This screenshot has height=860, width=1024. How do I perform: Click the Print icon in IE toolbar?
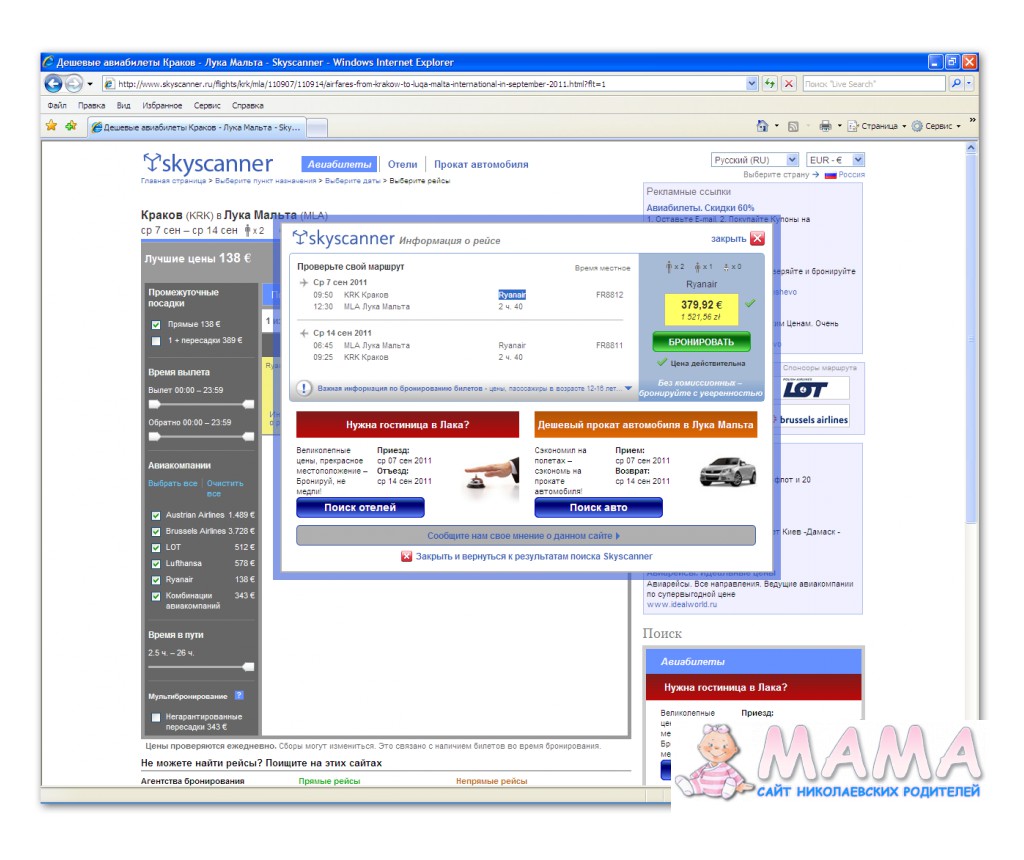825,126
